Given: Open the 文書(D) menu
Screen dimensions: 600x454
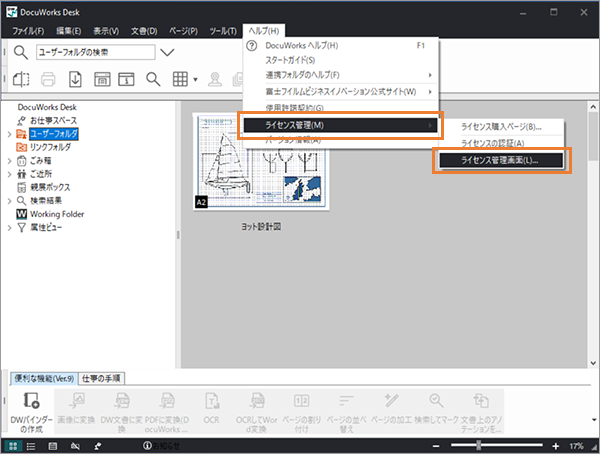Looking at the screenshot, I should pyautogui.click(x=144, y=31).
